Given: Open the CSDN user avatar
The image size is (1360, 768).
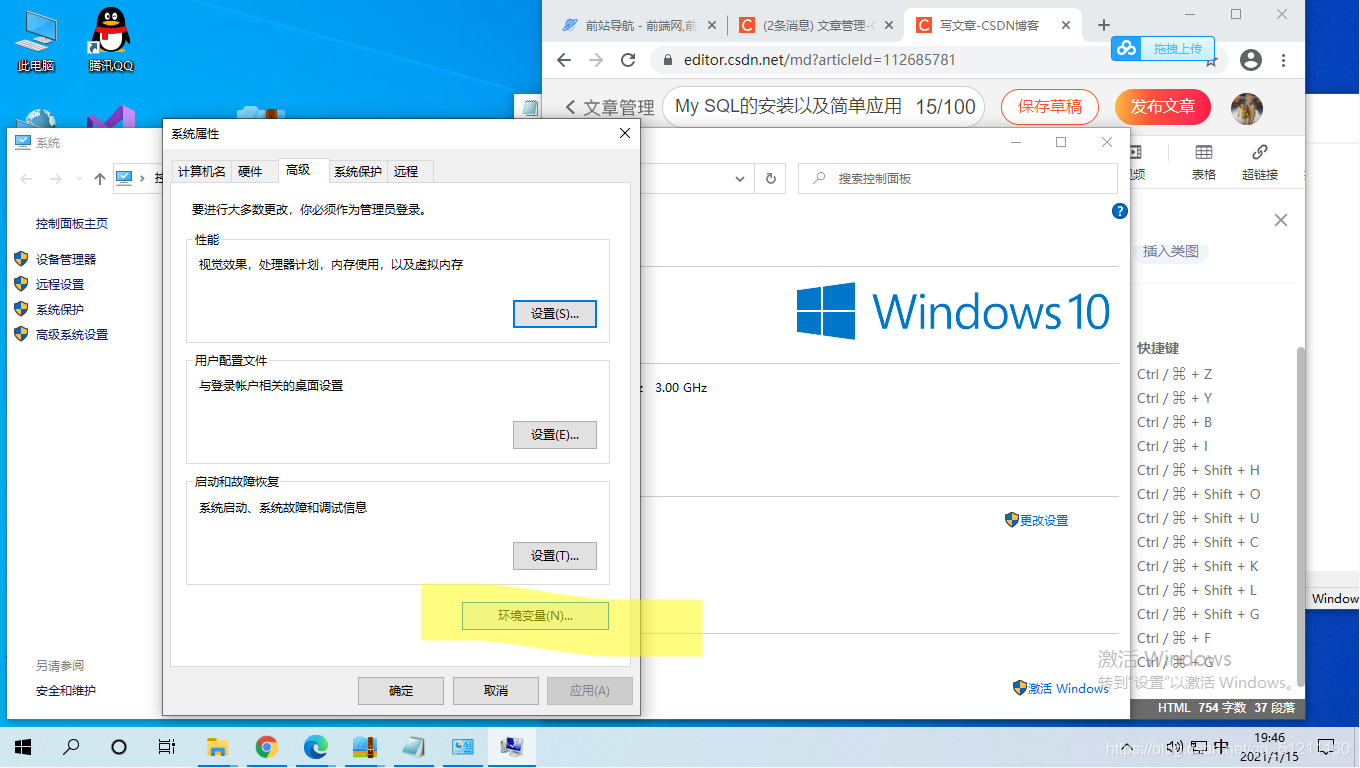Looking at the screenshot, I should pyautogui.click(x=1247, y=108).
